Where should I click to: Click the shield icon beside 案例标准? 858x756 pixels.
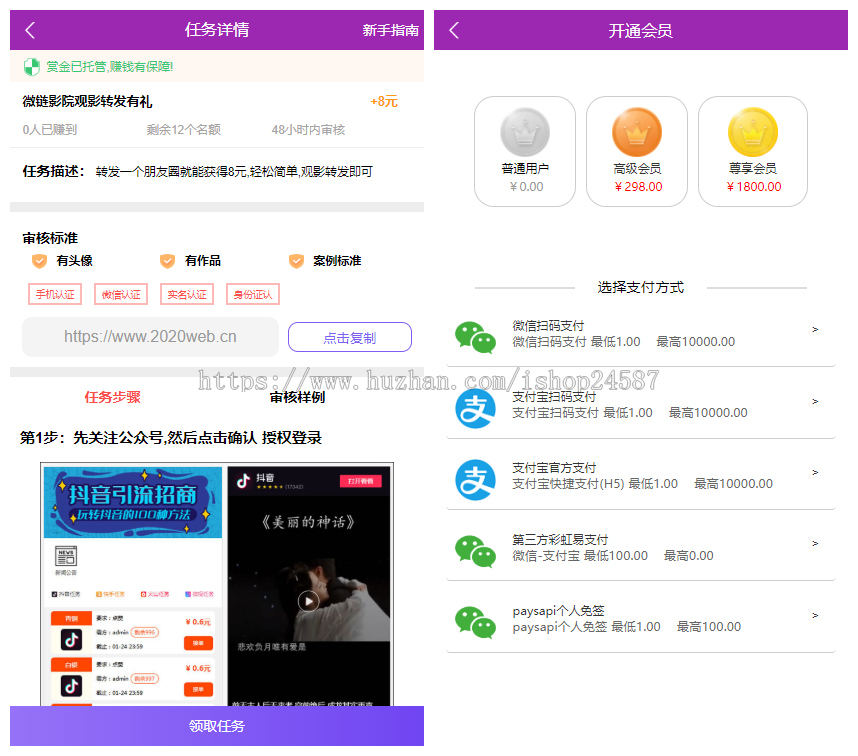[x=296, y=261]
